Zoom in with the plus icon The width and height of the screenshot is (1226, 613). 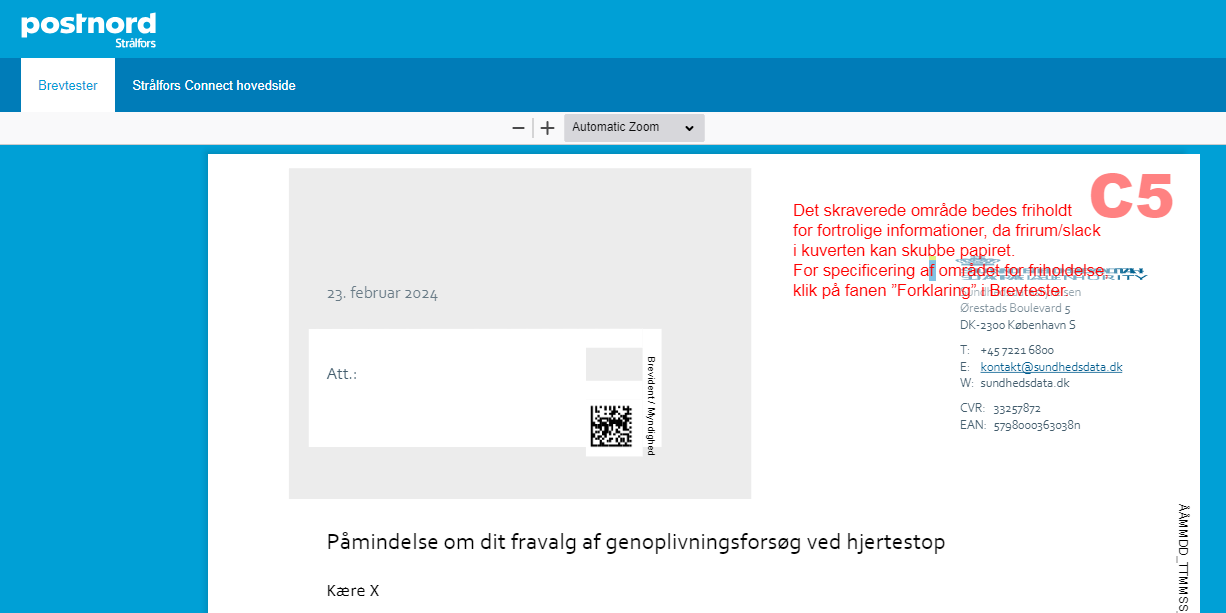pos(547,128)
